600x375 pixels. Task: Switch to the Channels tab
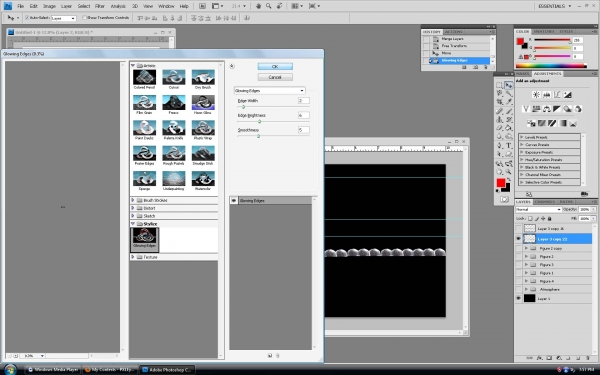(x=545, y=202)
